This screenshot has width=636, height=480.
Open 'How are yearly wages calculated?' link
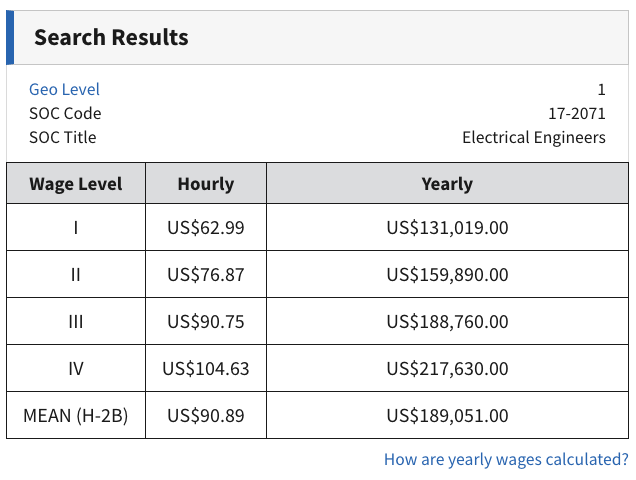[x=506, y=460]
